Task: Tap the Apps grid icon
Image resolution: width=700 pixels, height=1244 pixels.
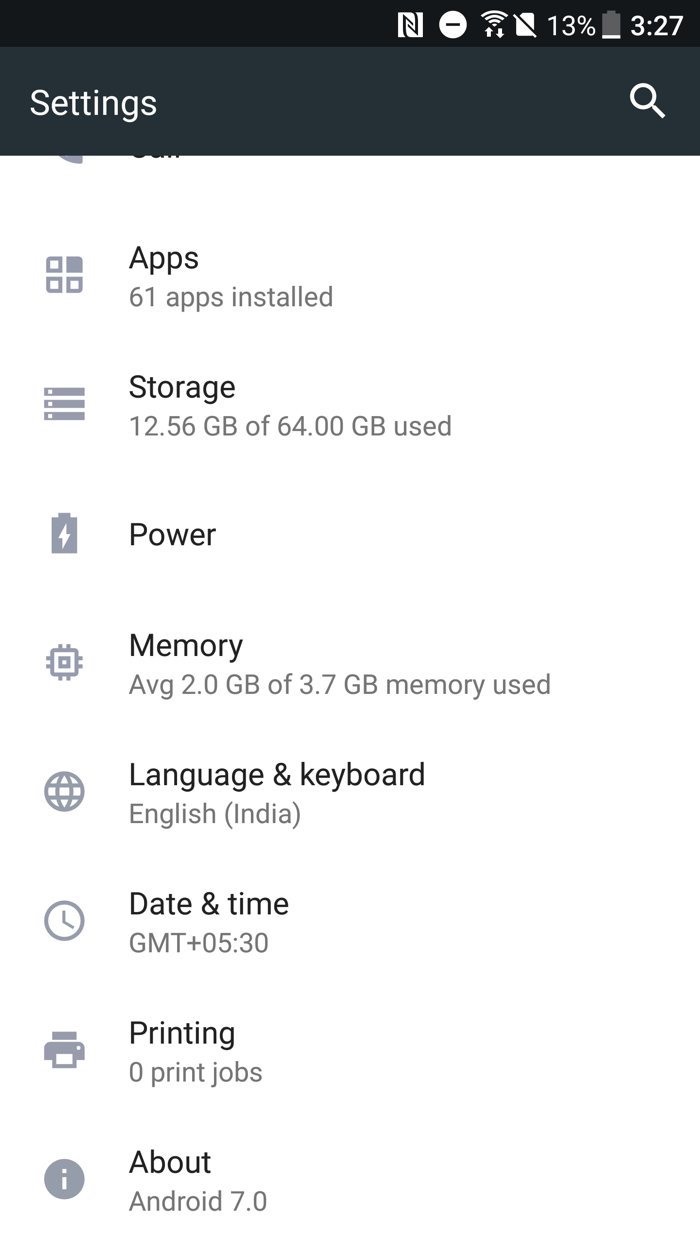Action: click(65, 275)
